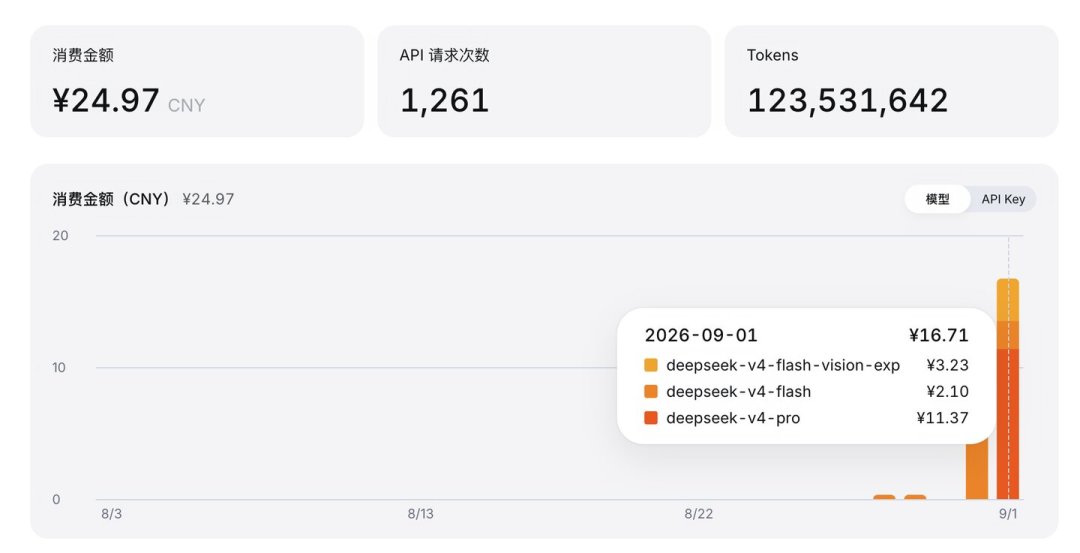Click the yellow deepseek-v4-flash-vision-exp legend swatch
The width and height of the screenshot is (1080, 553).
click(650, 365)
